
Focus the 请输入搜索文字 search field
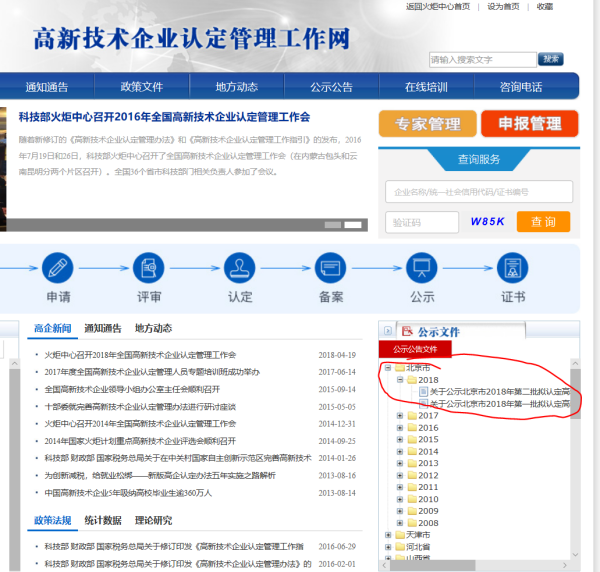coord(483,60)
